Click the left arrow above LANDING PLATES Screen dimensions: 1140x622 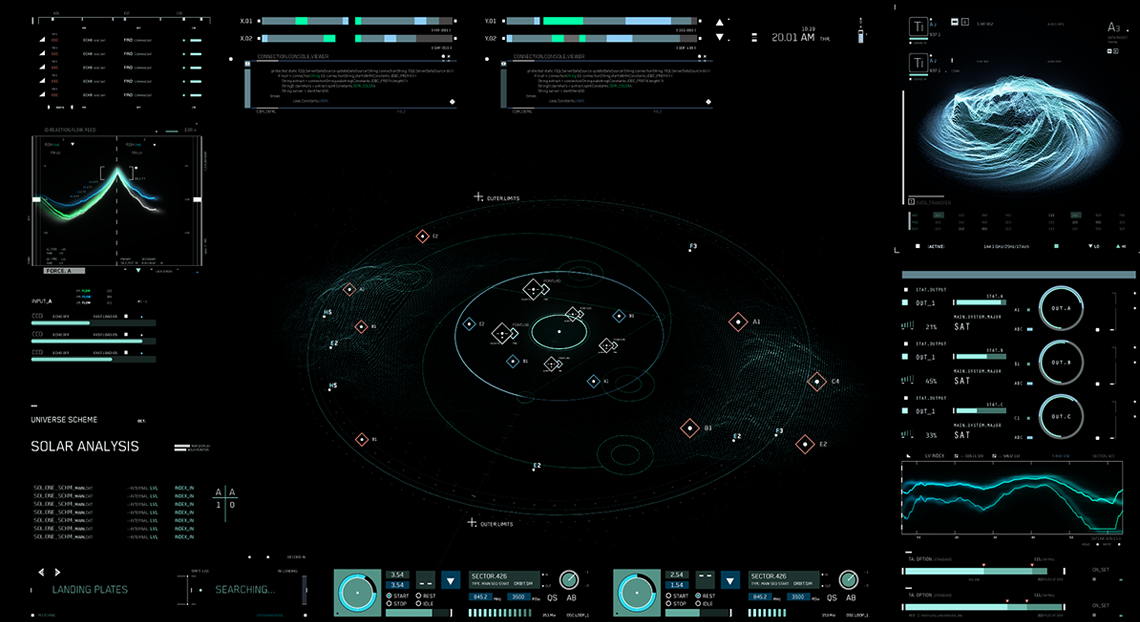tap(41, 573)
